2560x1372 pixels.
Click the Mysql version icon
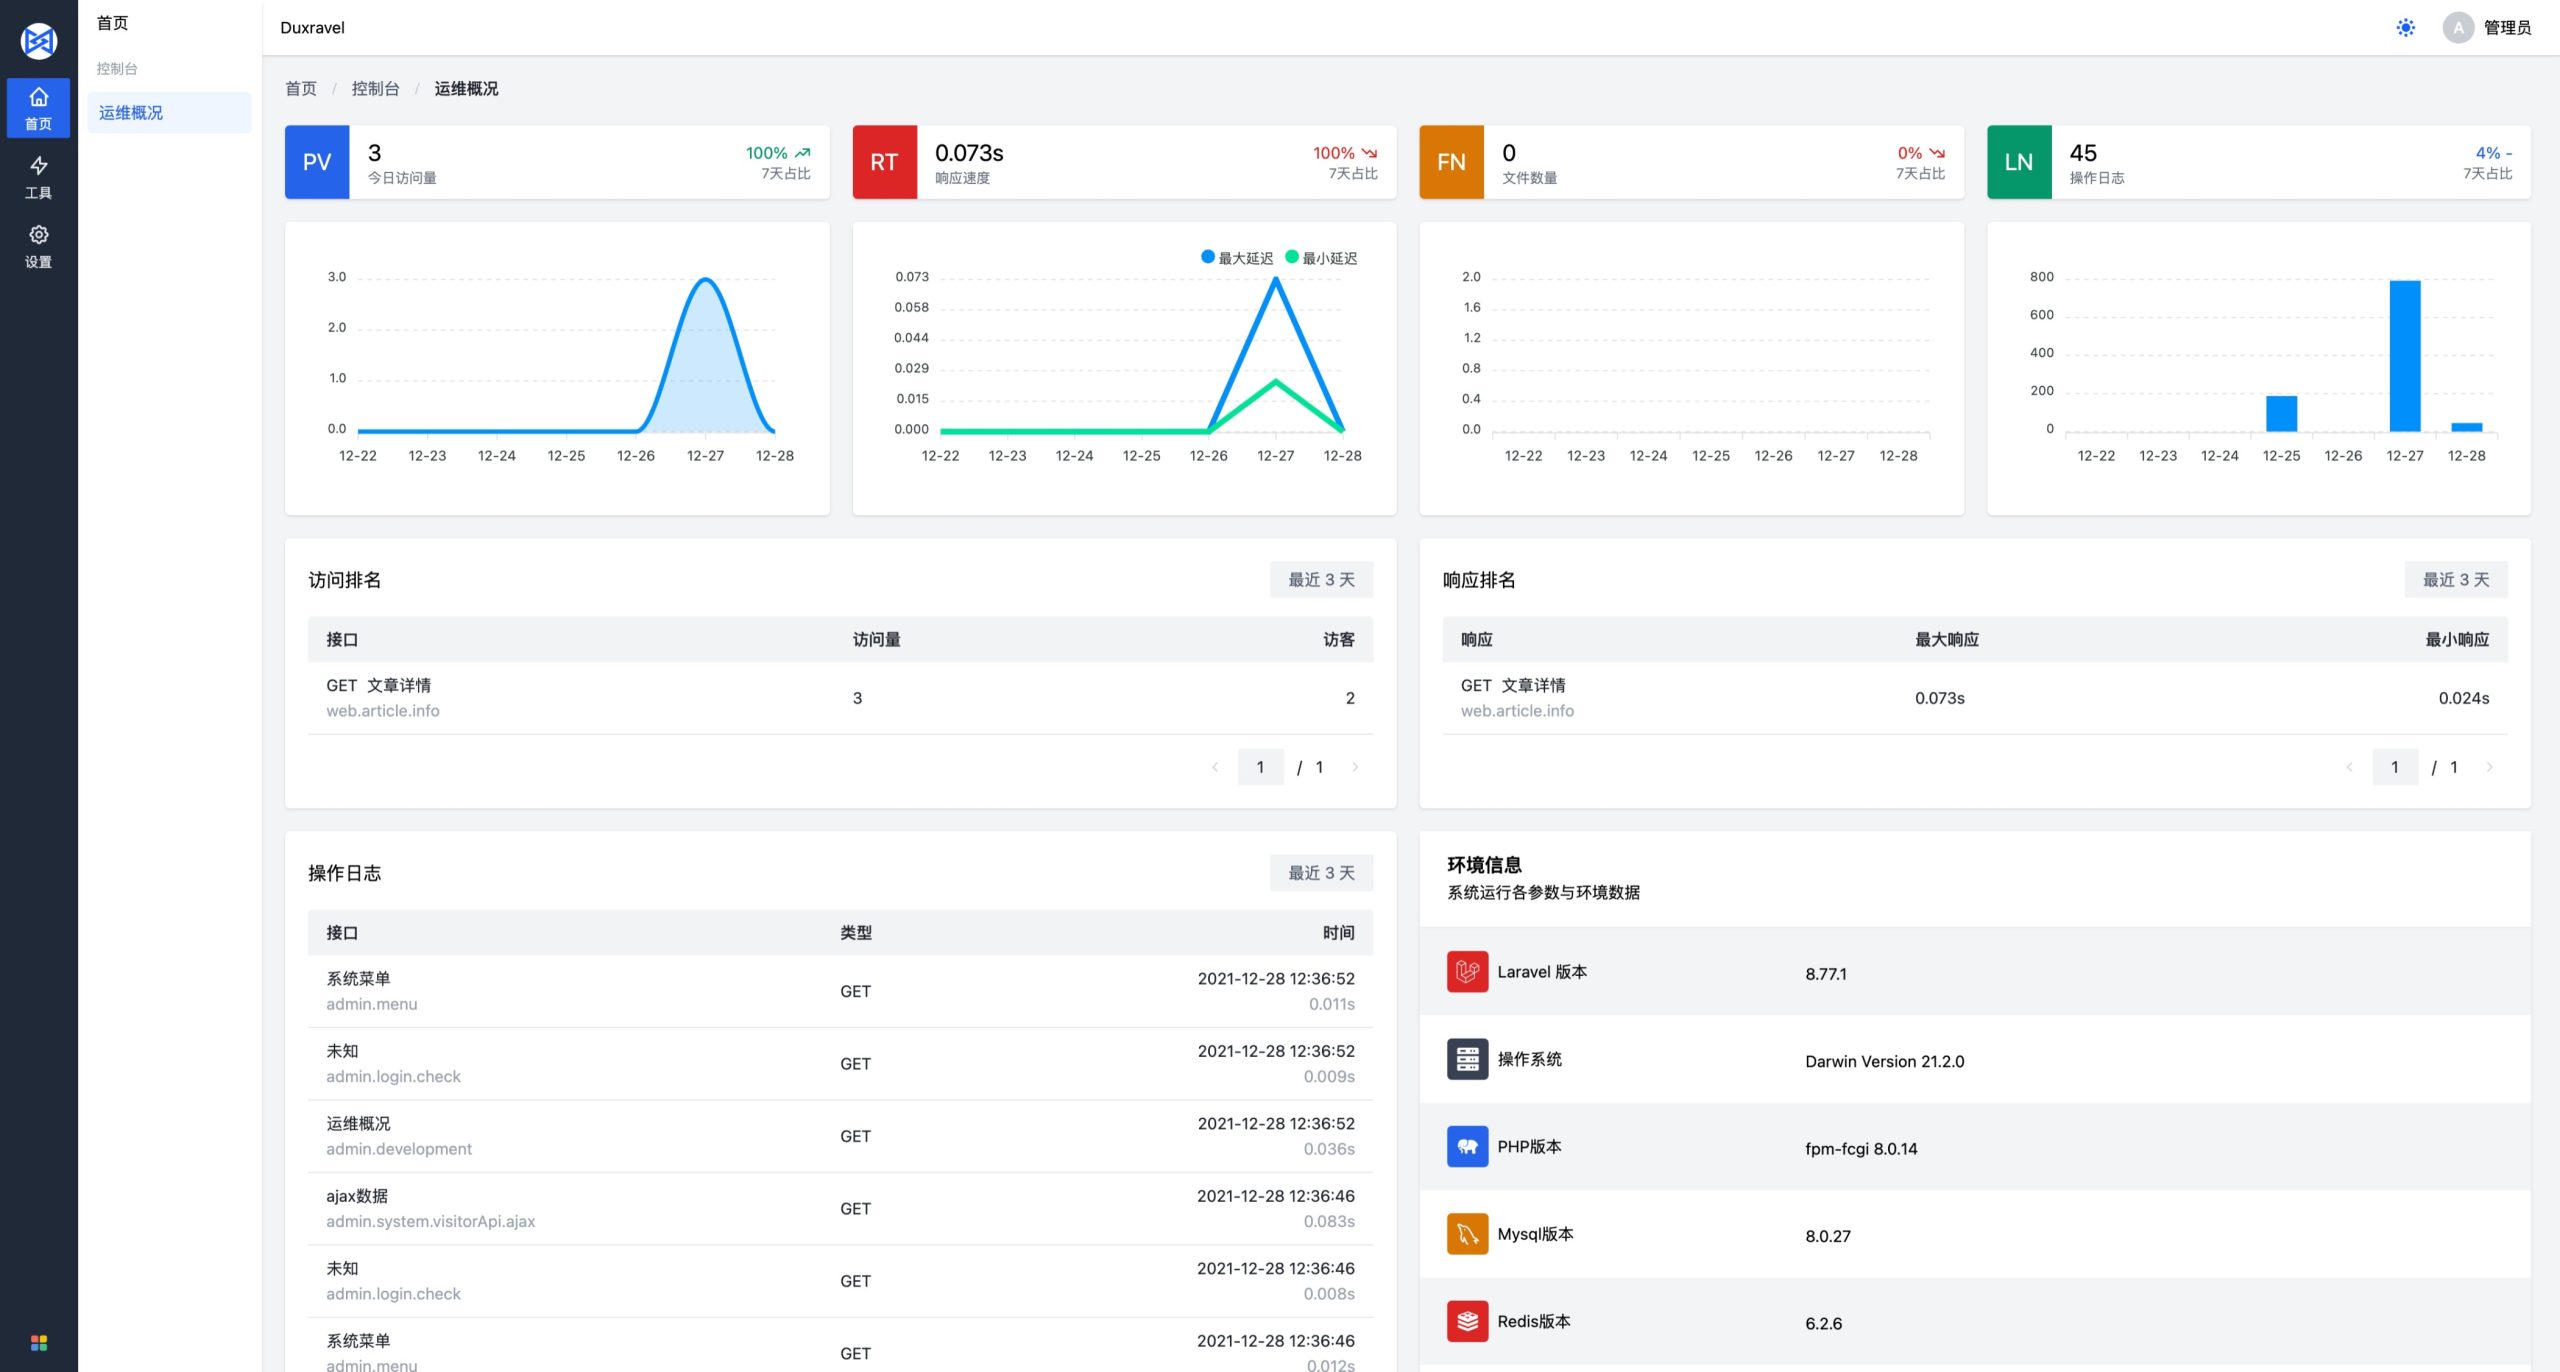pos(1467,1233)
